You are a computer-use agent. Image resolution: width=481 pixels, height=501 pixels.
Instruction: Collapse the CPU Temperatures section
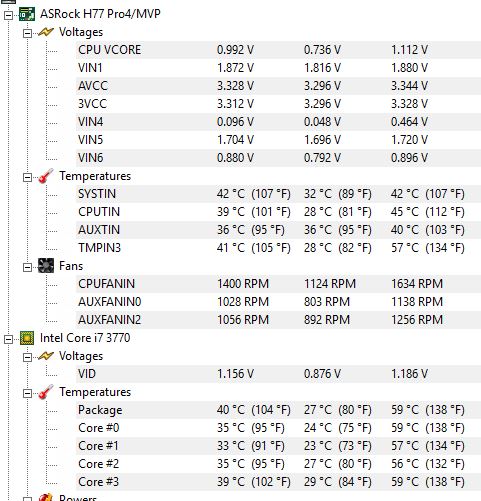27,393
